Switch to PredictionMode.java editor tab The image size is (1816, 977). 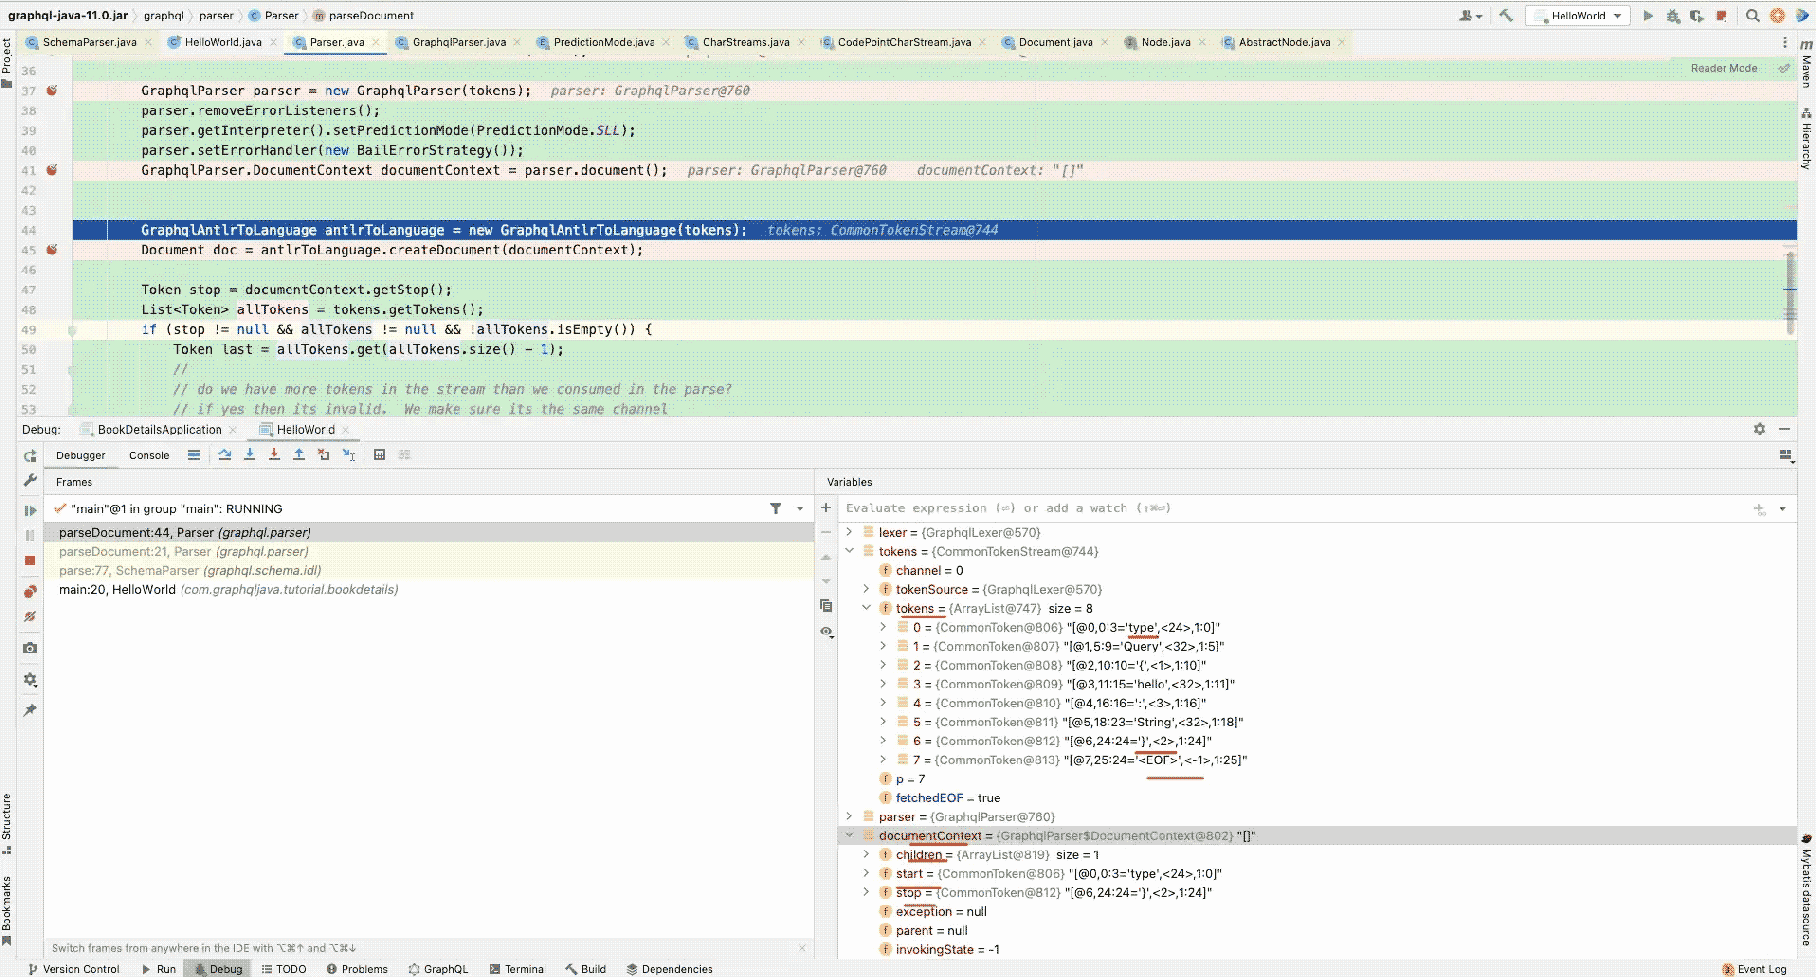tap(604, 42)
